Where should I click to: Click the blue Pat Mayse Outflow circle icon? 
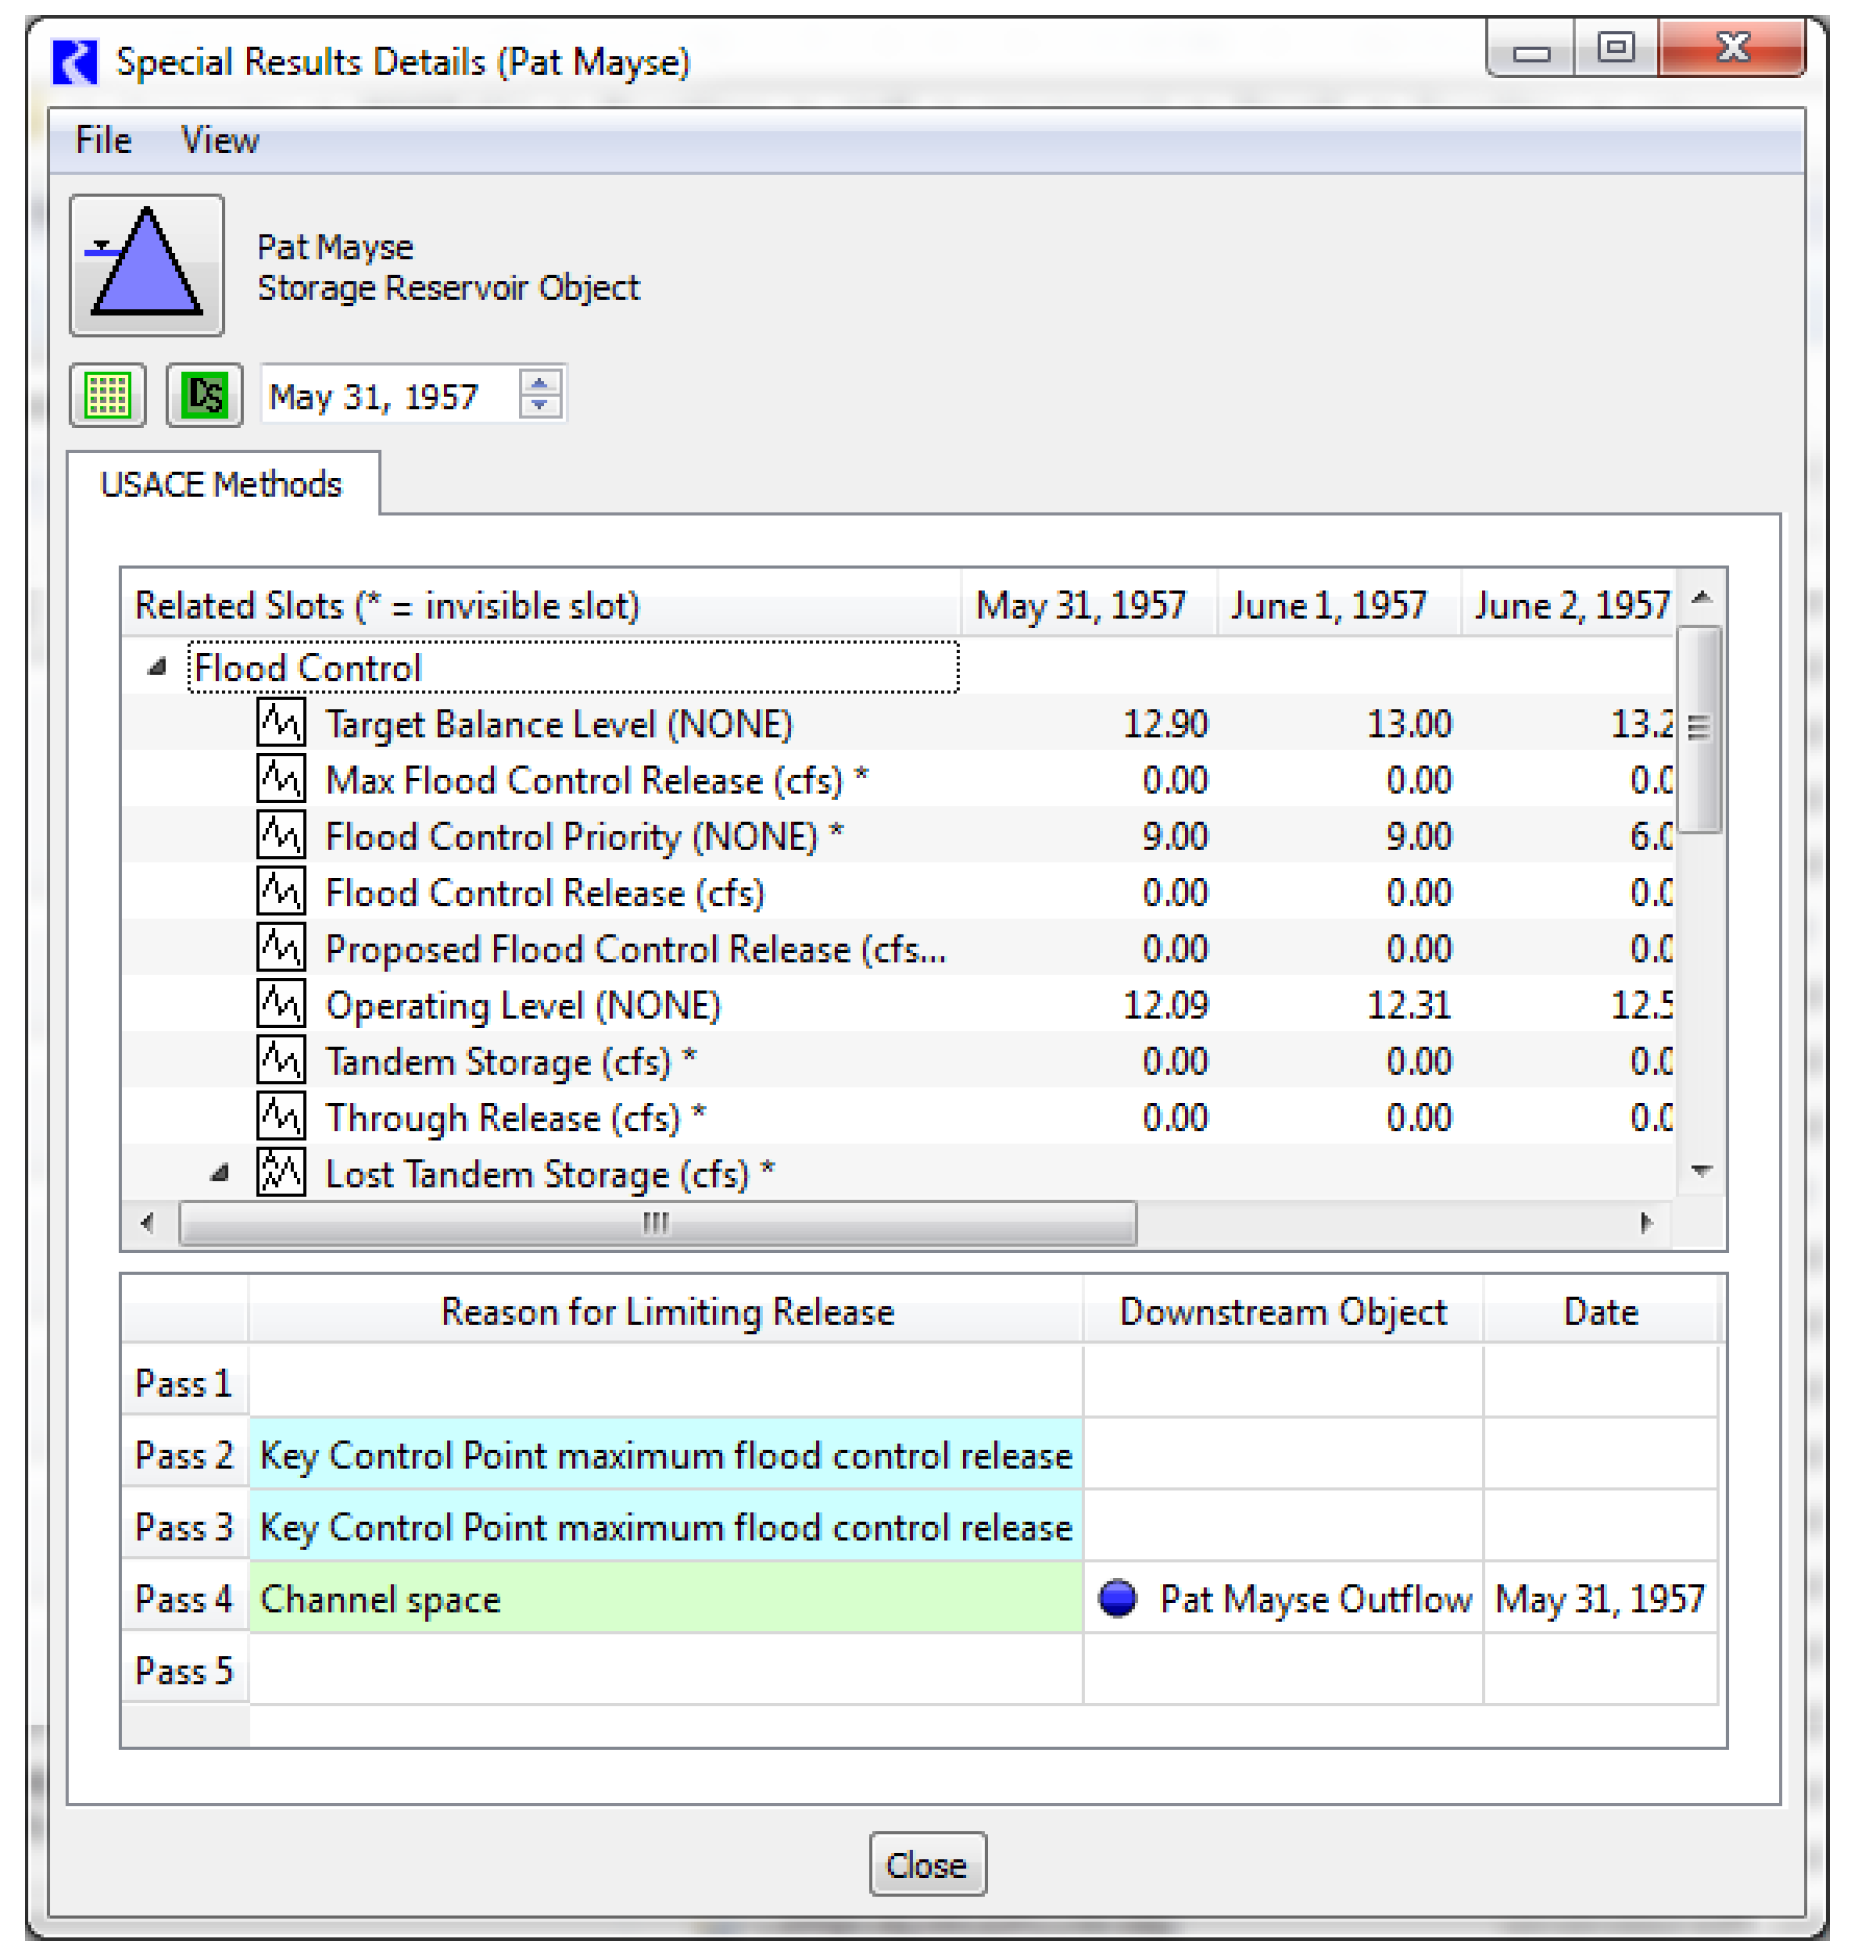[x=1117, y=1598]
